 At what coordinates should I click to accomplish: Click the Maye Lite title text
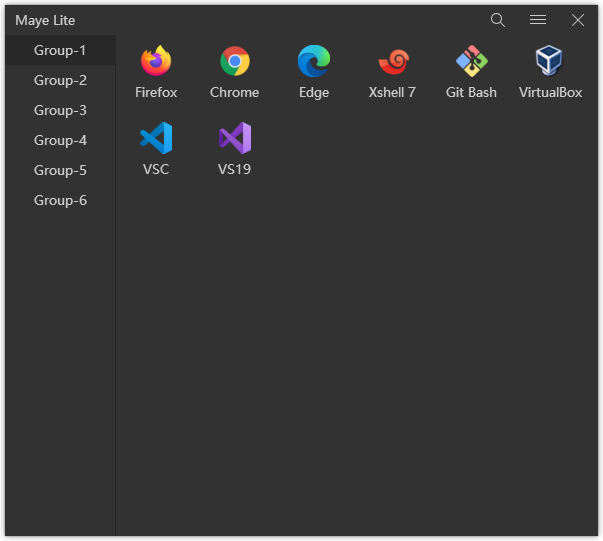[45, 20]
